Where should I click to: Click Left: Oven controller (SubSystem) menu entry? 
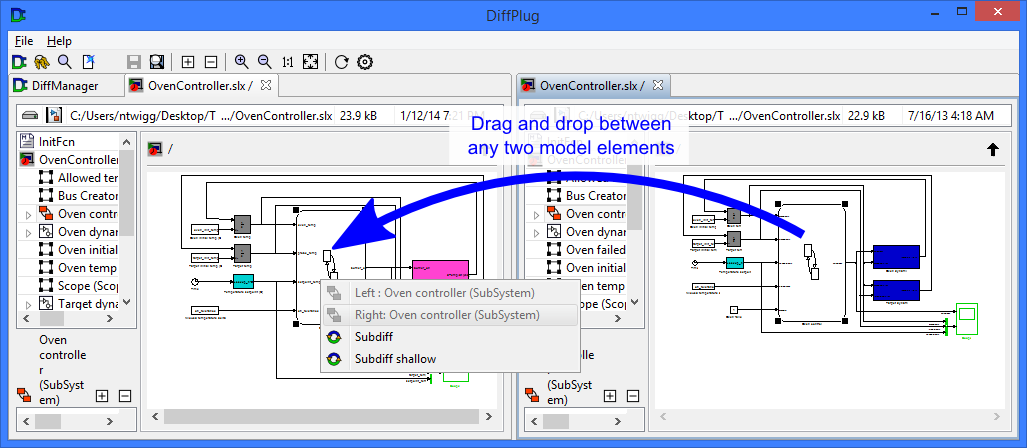(x=451, y=292)
